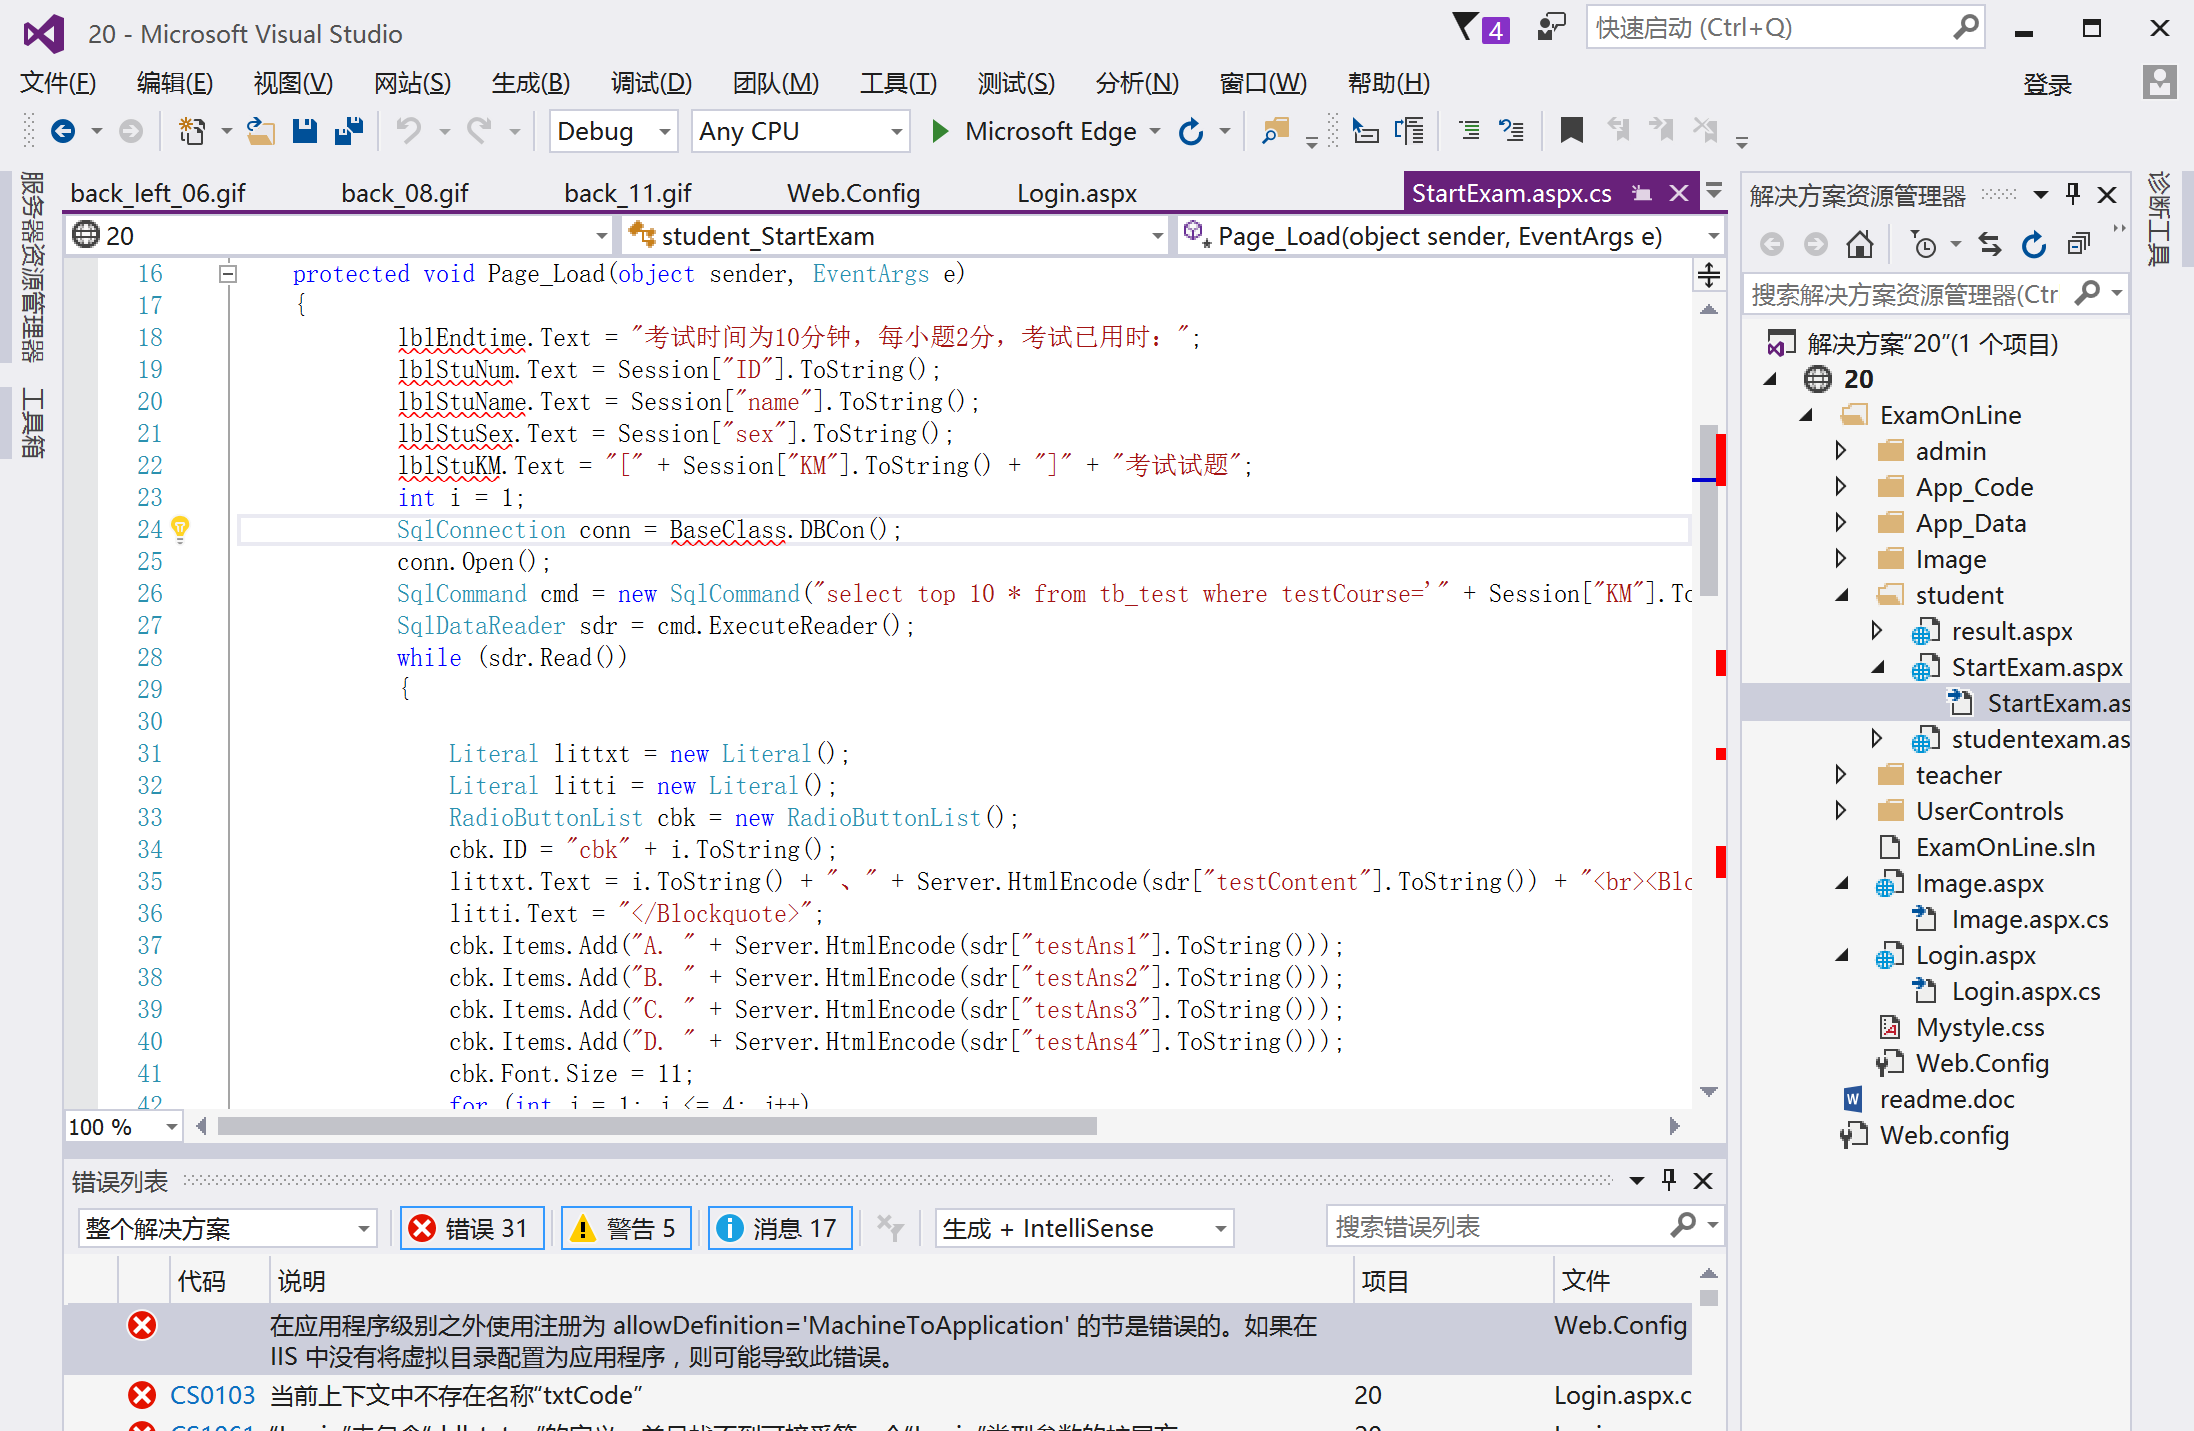Switch to the Web.Config tab
The image size is (2194, 1431).
click(x=853, y=193)
